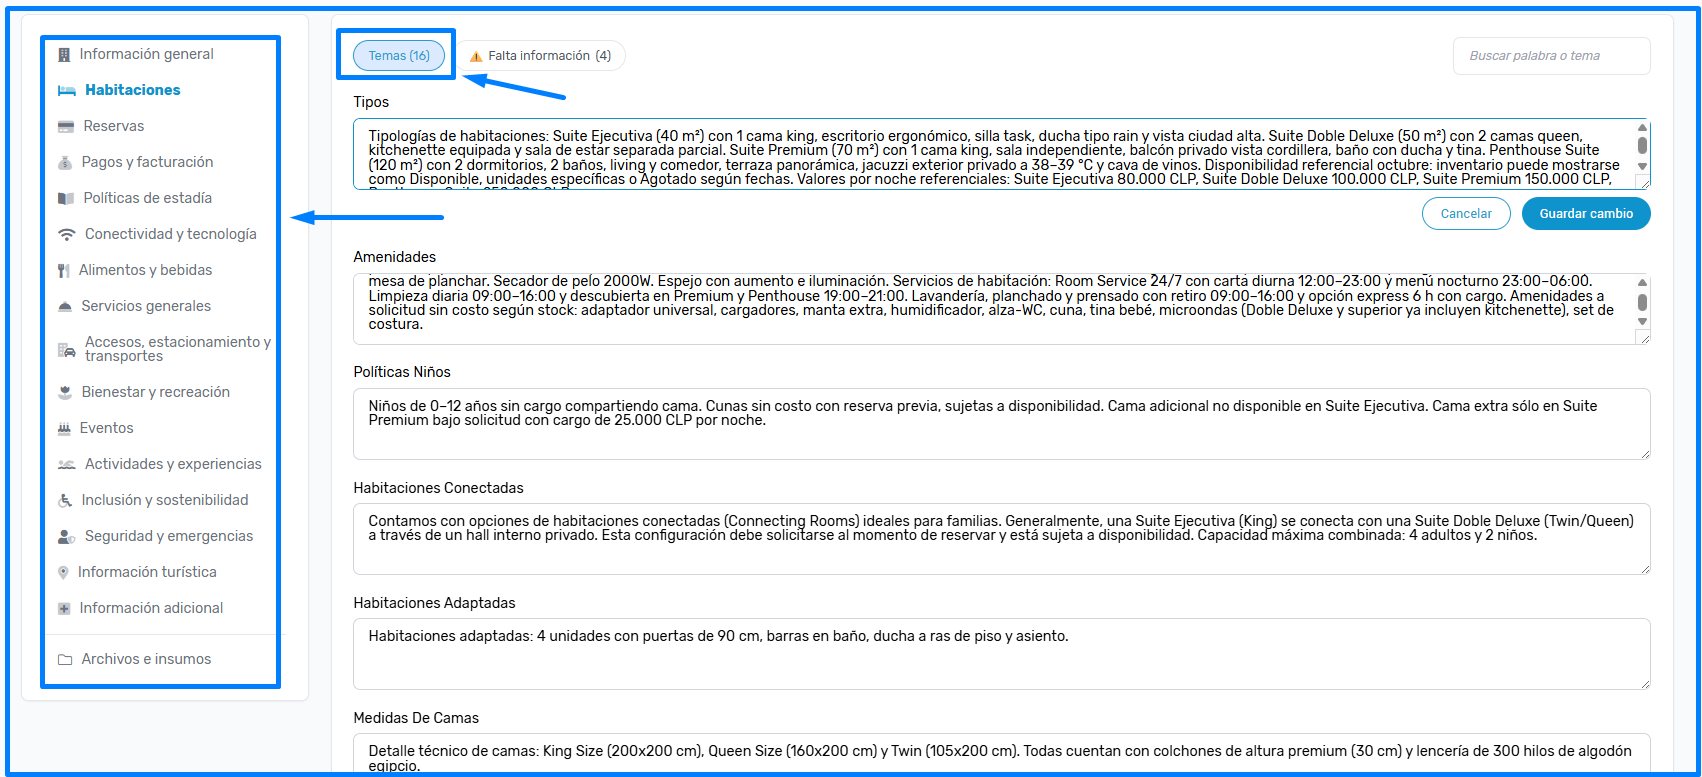Open the Falta información (4) tab
Viewport: 1702px width, 777px height.
pos(549,56)
